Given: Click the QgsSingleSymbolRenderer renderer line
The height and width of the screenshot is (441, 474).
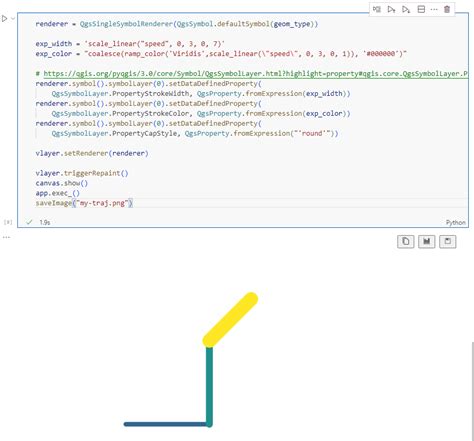Looking at the screenshot, I should (x=177, y=24).
